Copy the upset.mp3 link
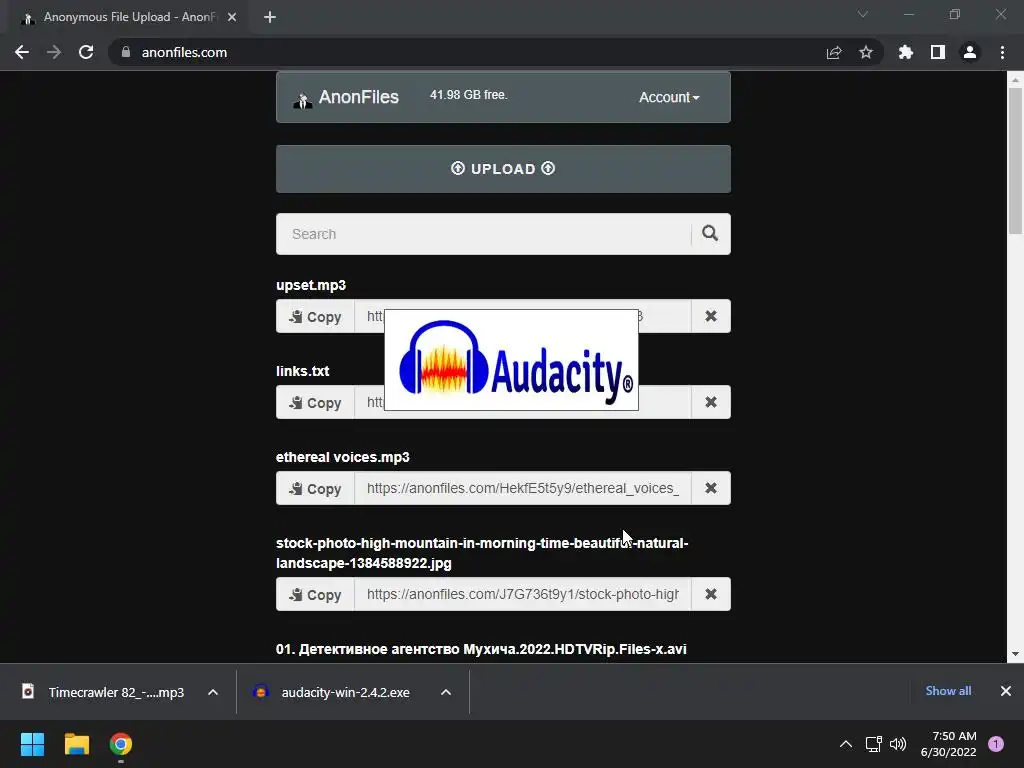Screen dimensions: 1024x768 coord(315,317)
